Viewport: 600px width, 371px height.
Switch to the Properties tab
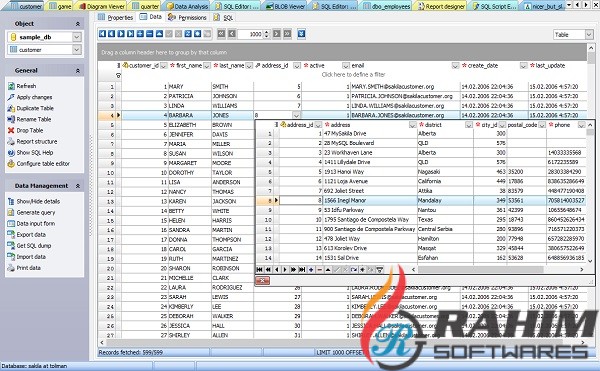coord(116,17)
